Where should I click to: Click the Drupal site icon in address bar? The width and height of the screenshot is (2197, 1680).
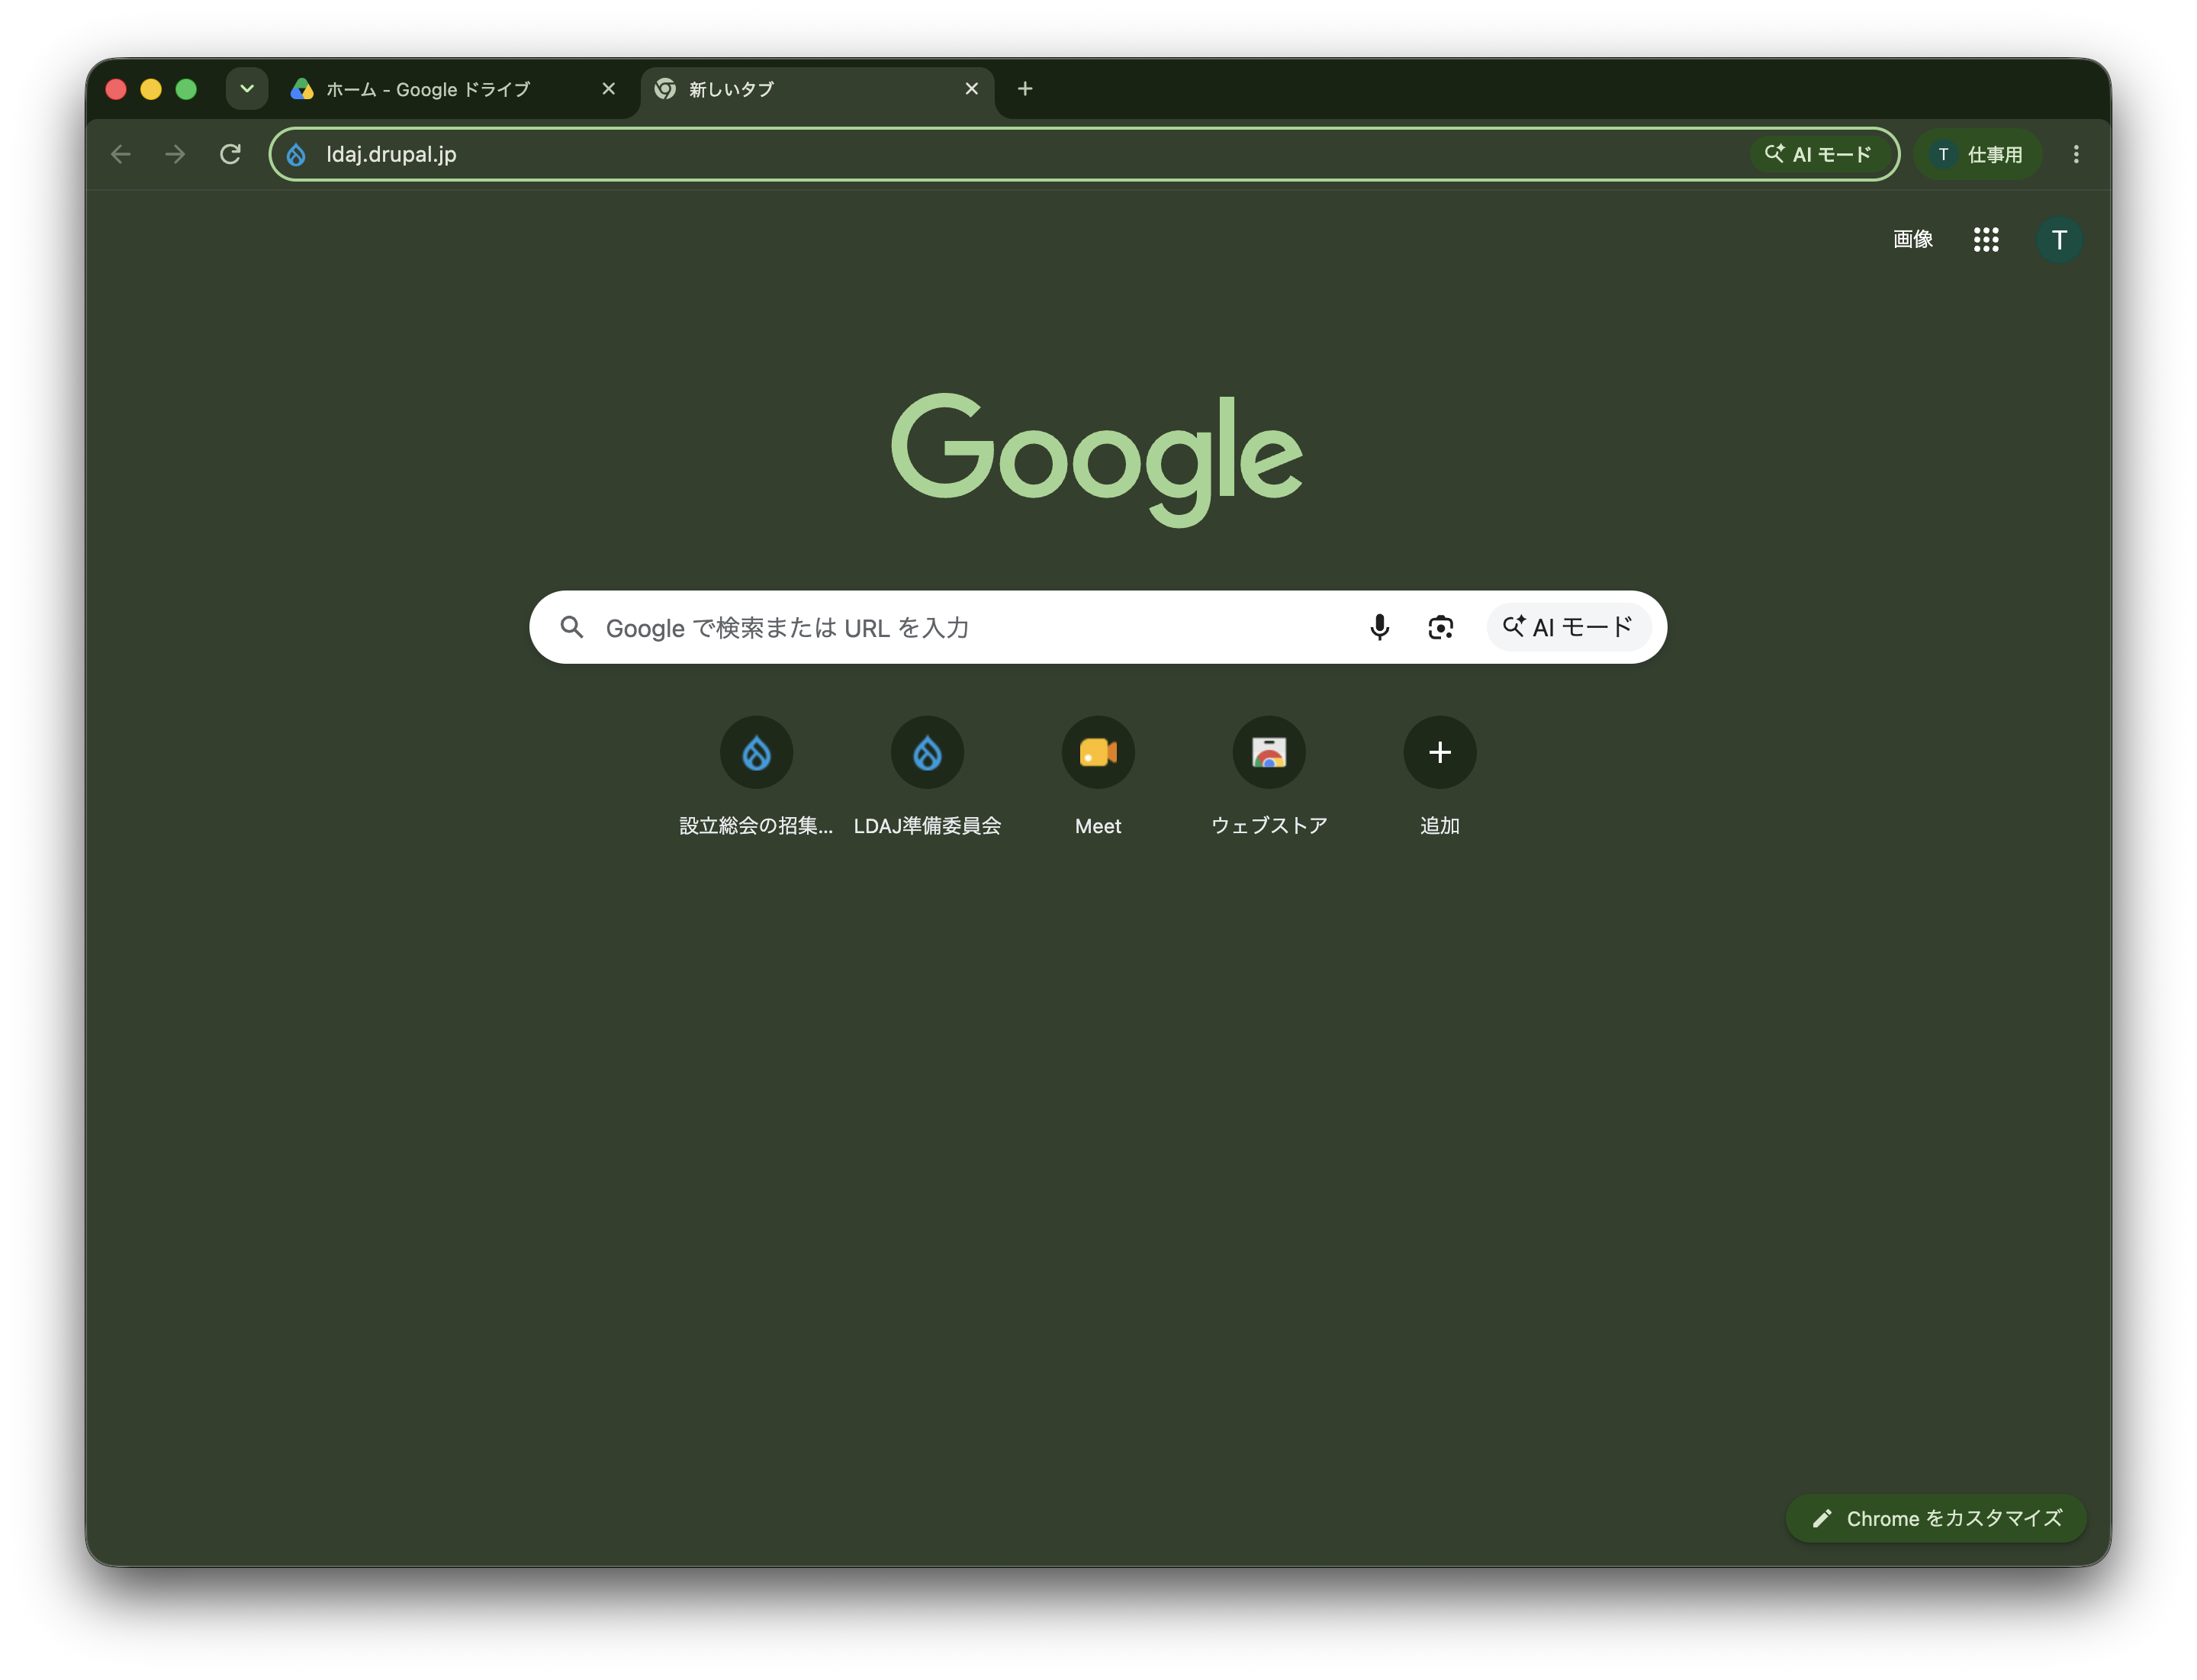296,154
